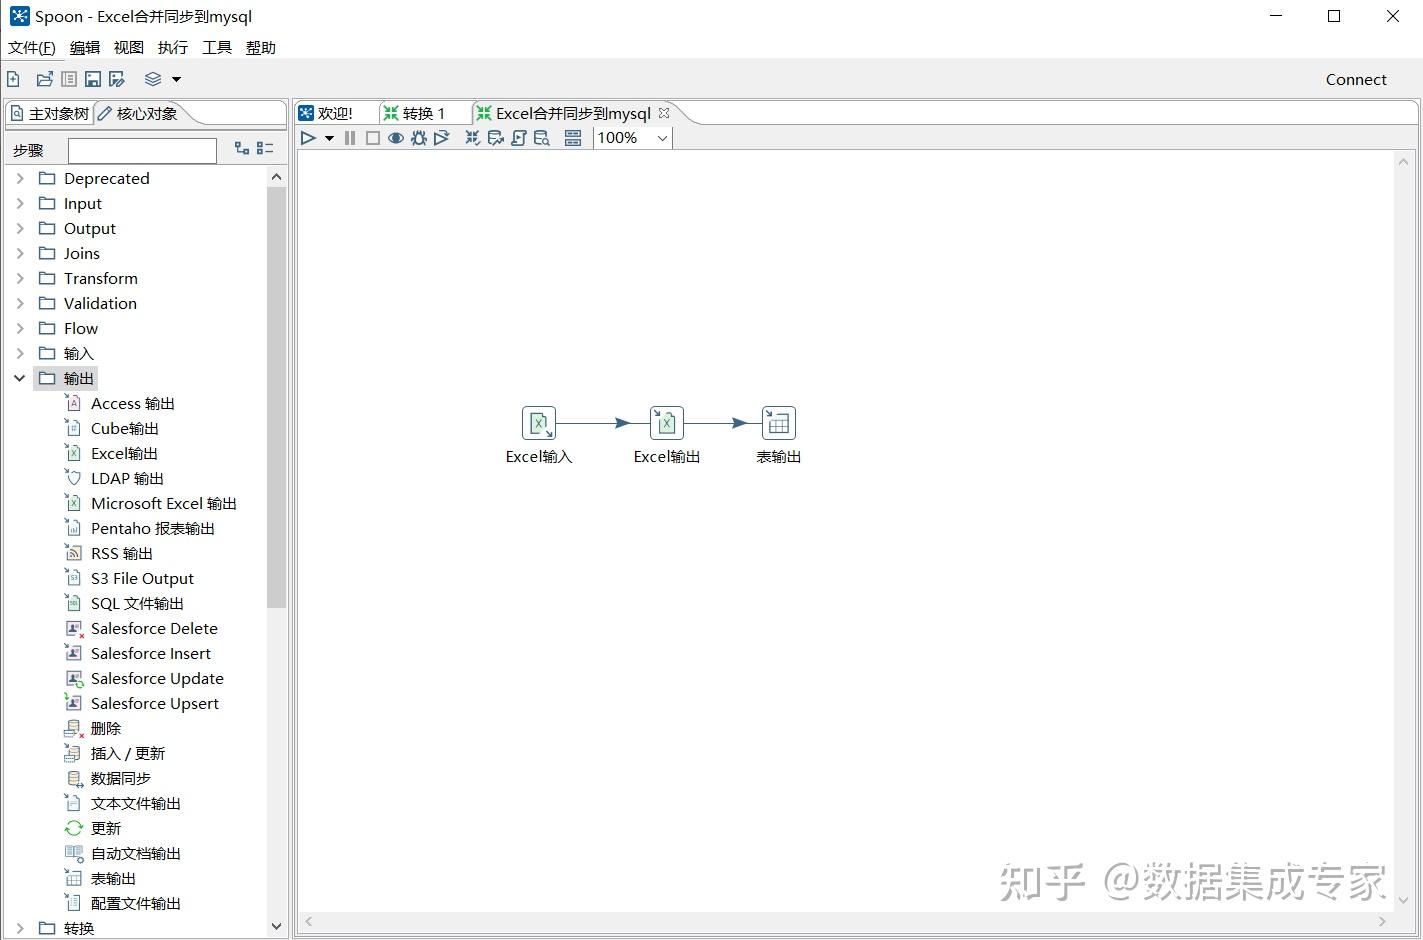Image resolution: width=1423 pixels, height=940 pixels.
Task: Select the 调试 (debug) run icon in toolbar
Action: (x=419, y=138)
